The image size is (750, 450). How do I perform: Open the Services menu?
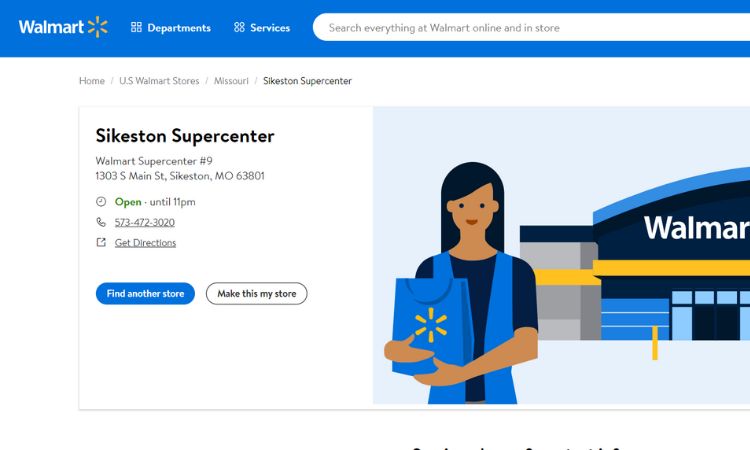(262, 28)
